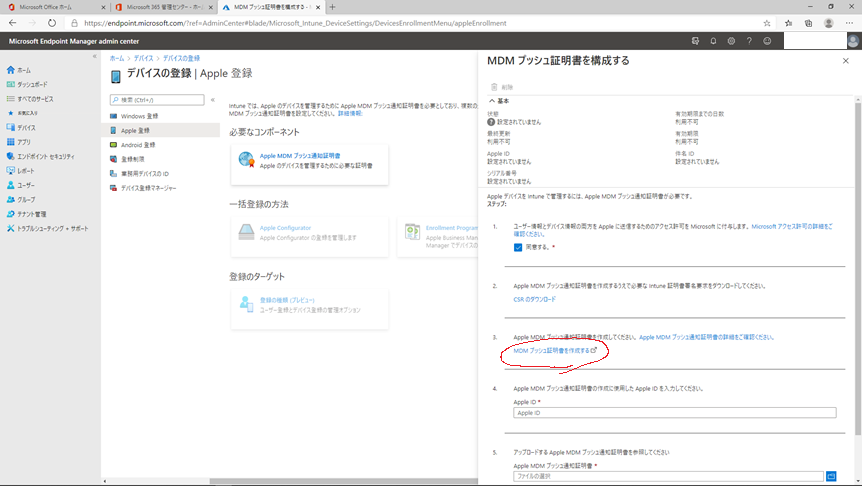
Task: Click the feedback smiley icon
Action: pos(767,41)
